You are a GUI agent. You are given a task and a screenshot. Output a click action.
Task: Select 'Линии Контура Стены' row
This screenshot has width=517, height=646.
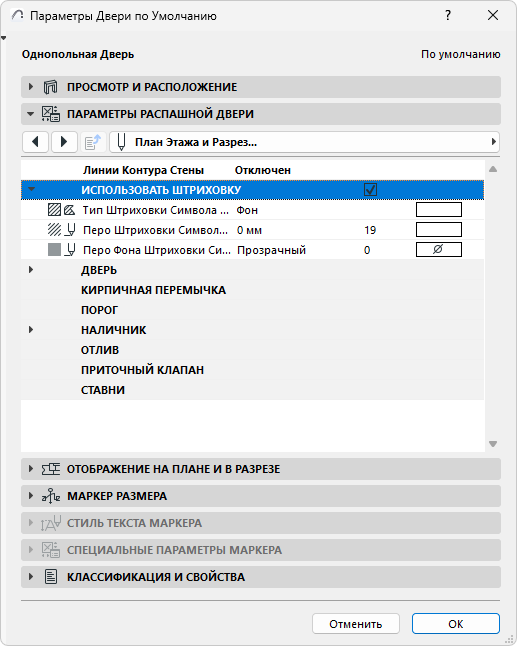pos(252,170)
